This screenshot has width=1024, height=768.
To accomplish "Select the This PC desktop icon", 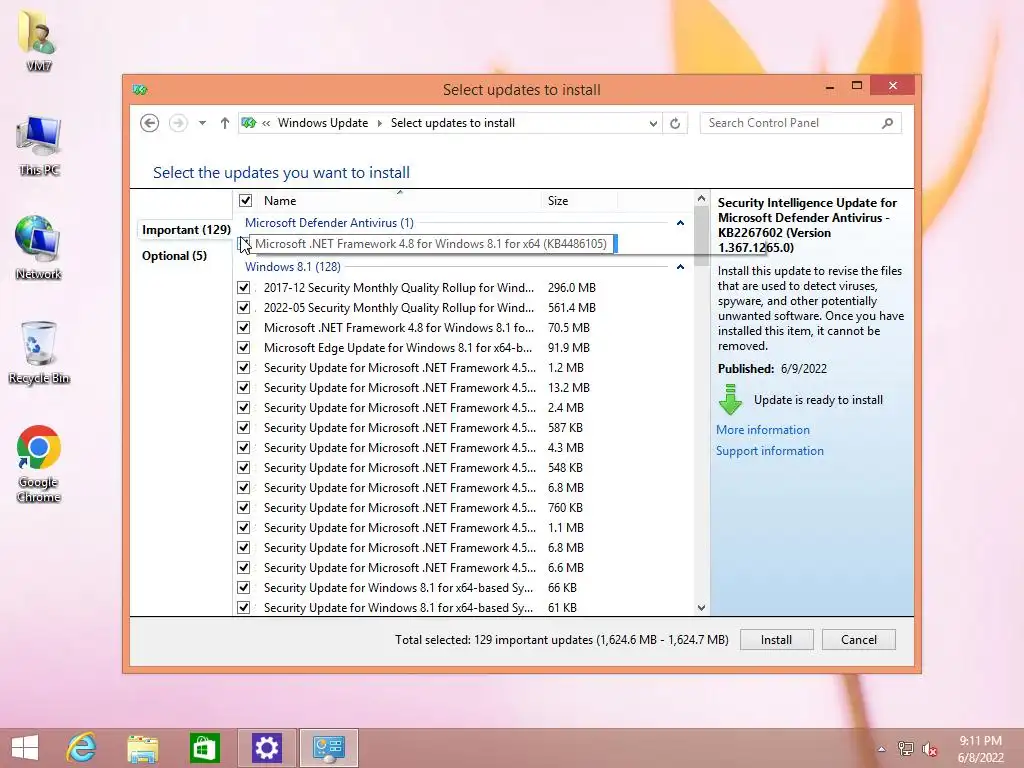I will point(39,145).
